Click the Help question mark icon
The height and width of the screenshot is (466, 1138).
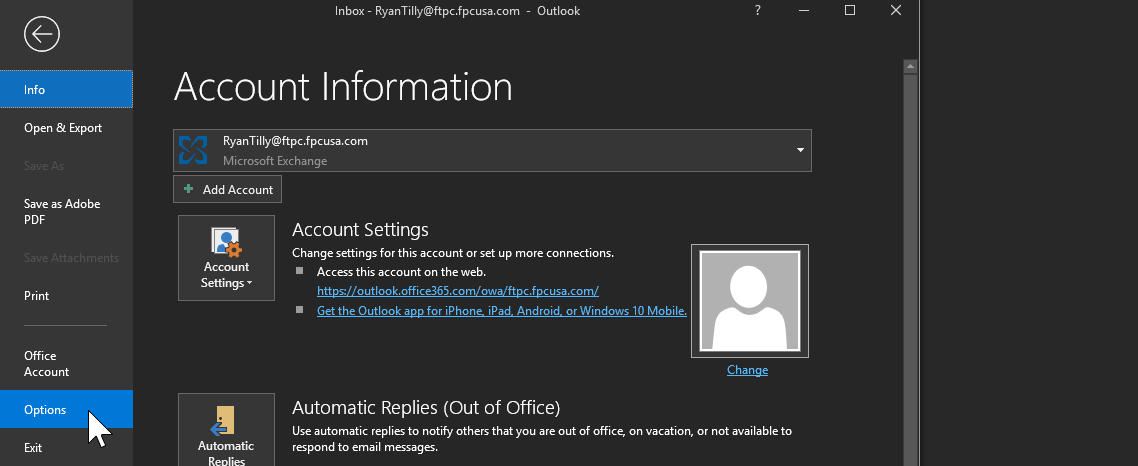[757, 11]
